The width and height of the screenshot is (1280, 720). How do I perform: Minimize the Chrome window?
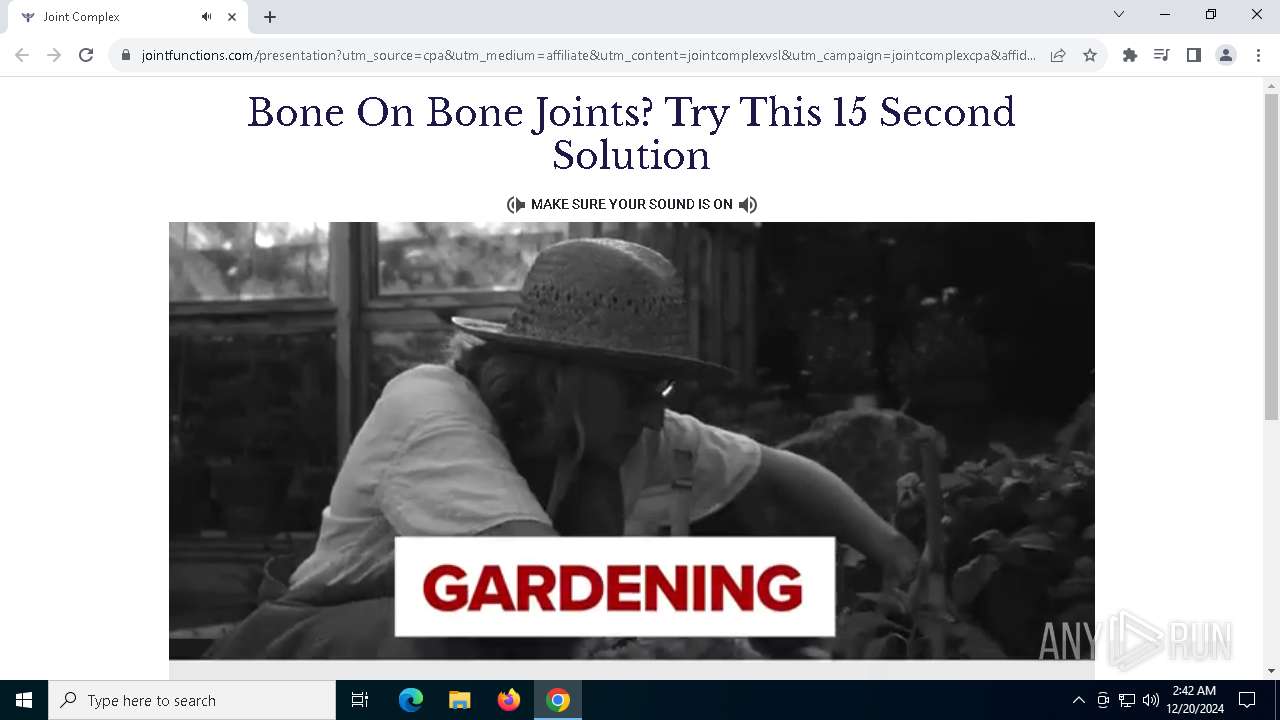tap(1165, 15)
